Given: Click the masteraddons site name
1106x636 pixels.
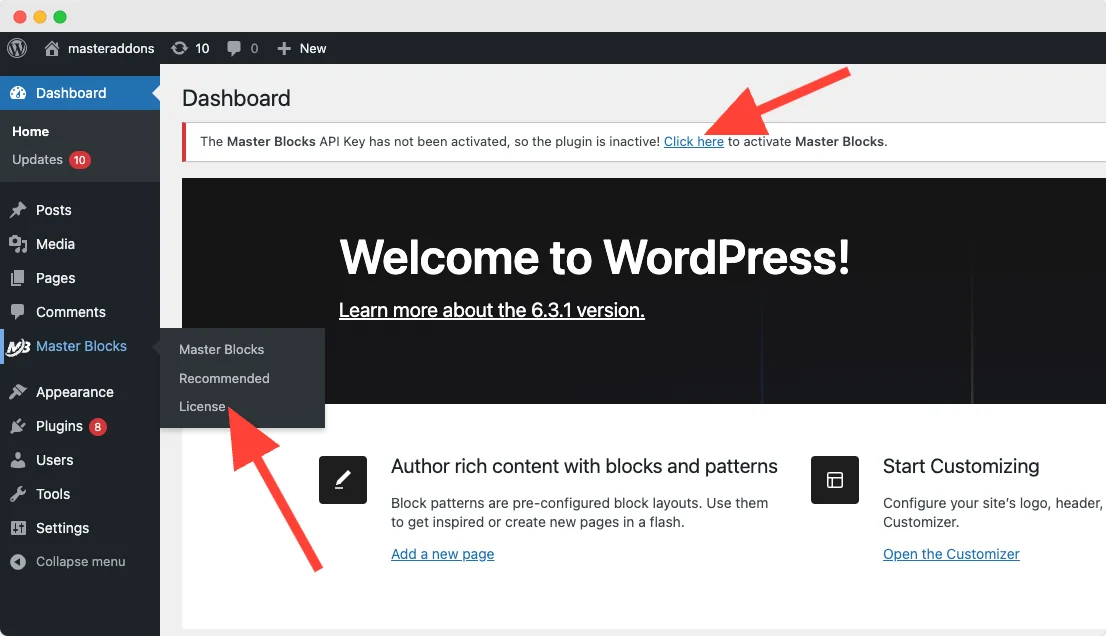Looking at the screenshot, I should click(x=111, y=49).
